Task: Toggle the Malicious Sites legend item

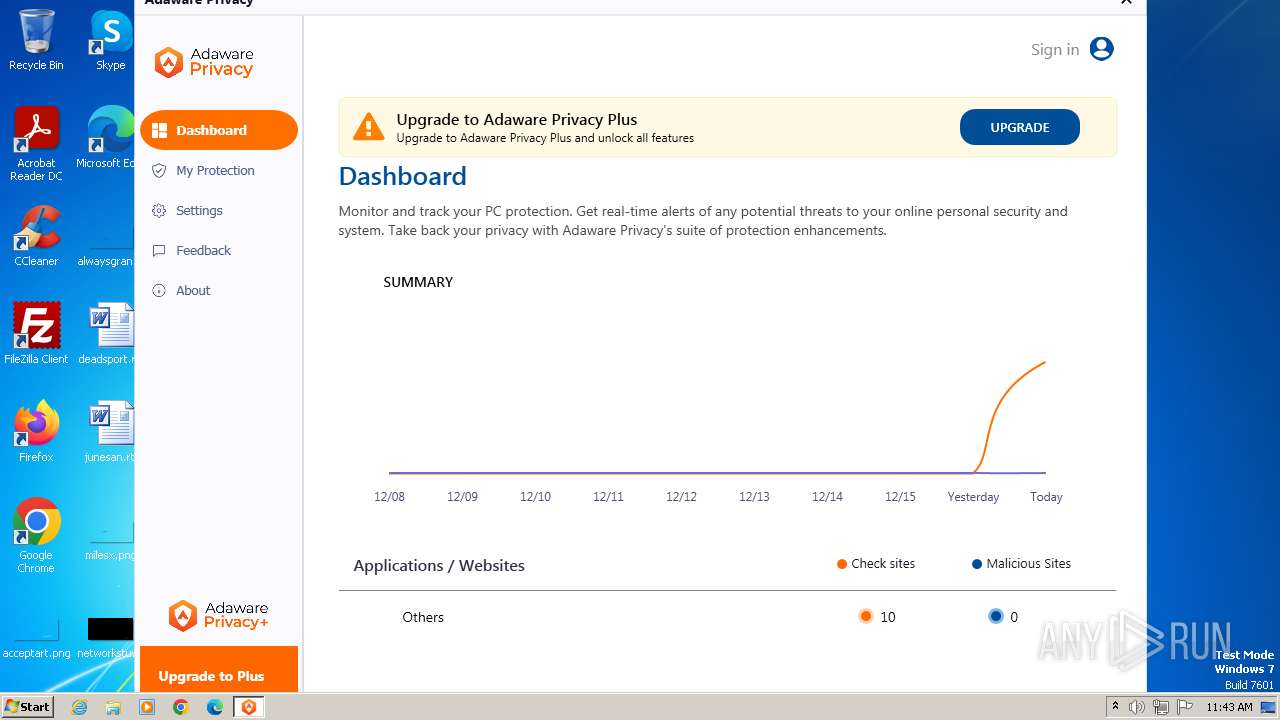Action: coord(1021,564)
